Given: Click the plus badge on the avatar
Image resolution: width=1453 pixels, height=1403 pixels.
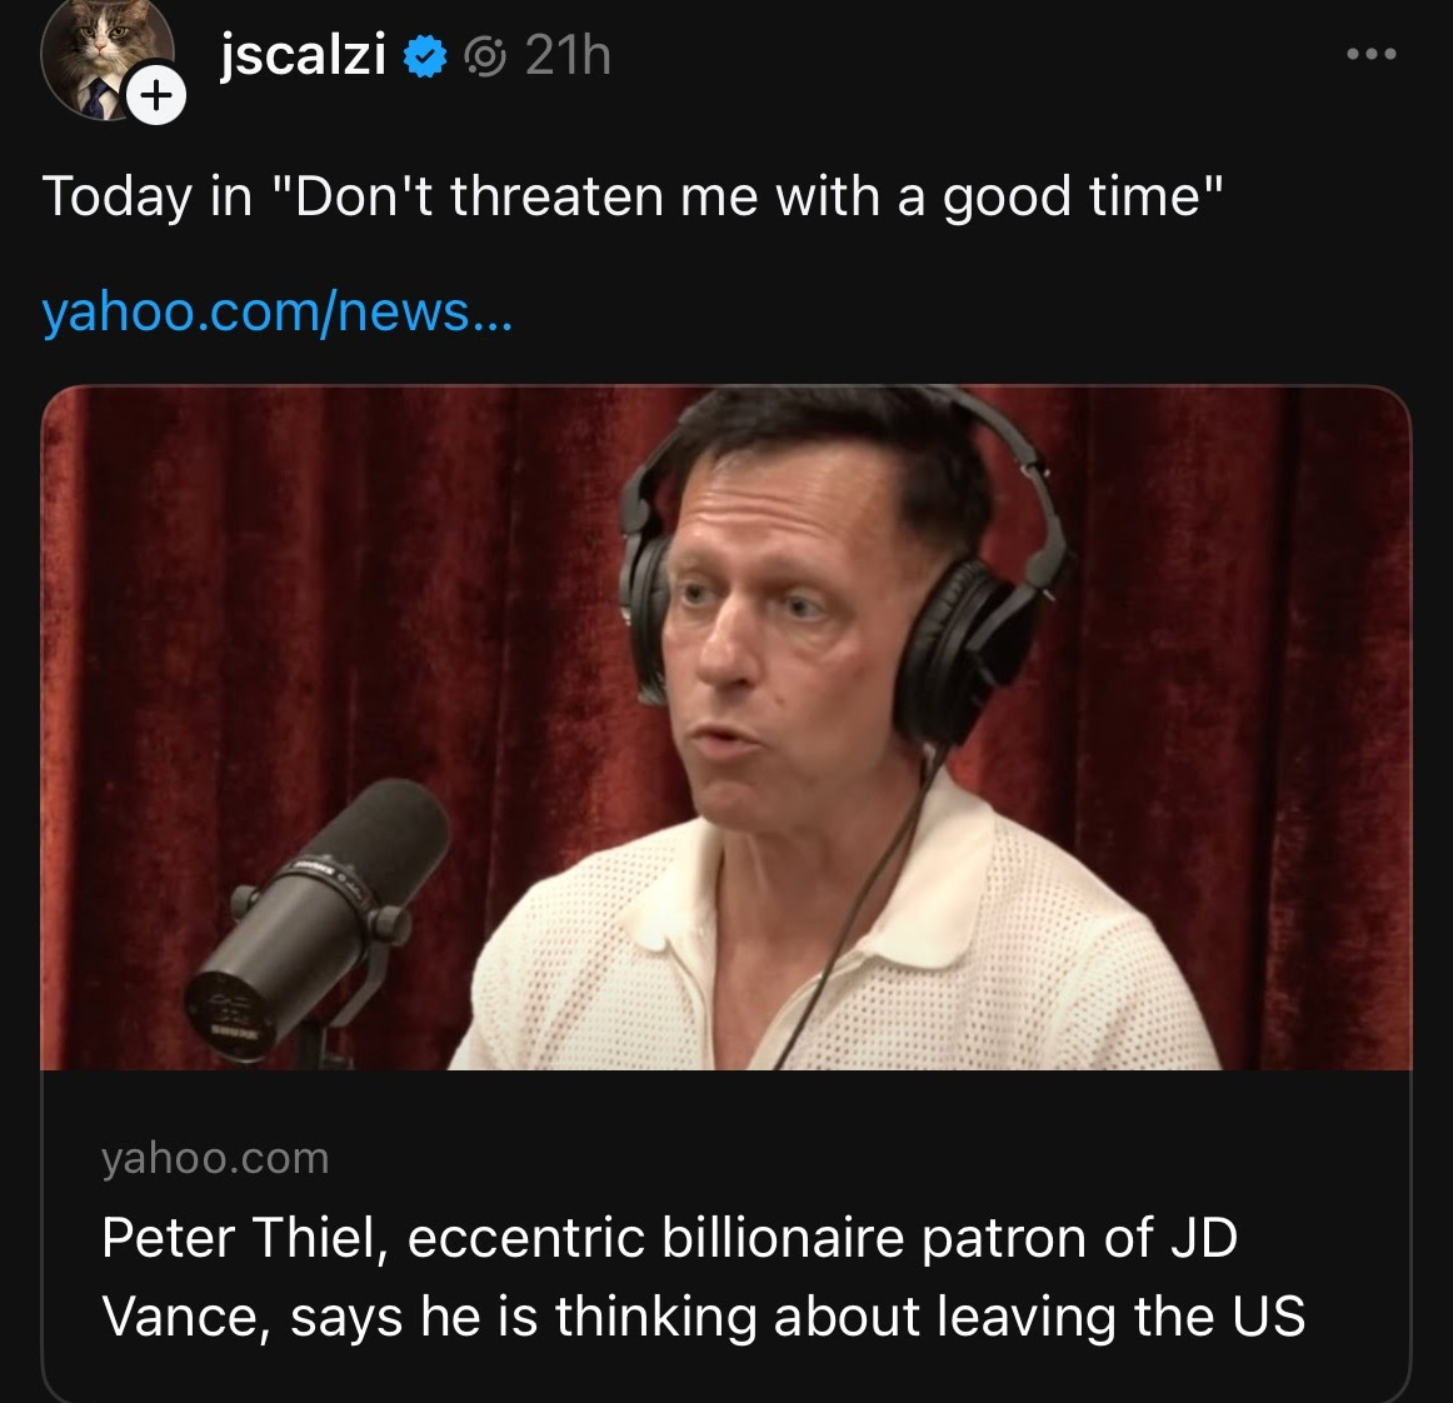Looking at the screenshot, I should point(158,95).
